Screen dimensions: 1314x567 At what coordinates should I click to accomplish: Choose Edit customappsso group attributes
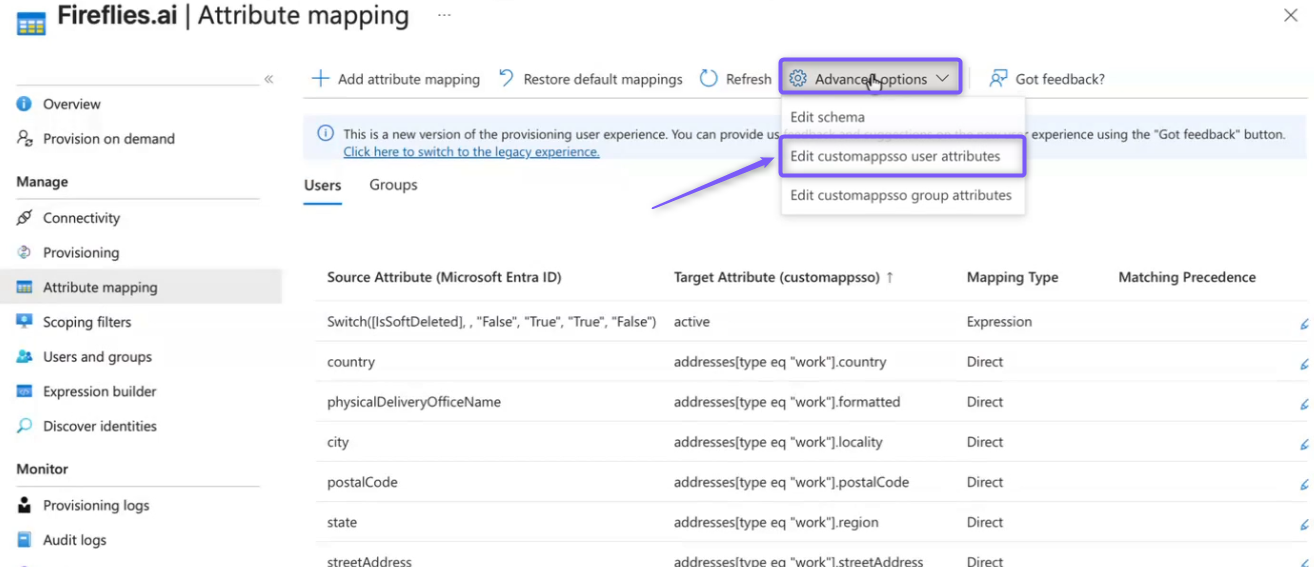pyautogui.click(x=902, y=195)
